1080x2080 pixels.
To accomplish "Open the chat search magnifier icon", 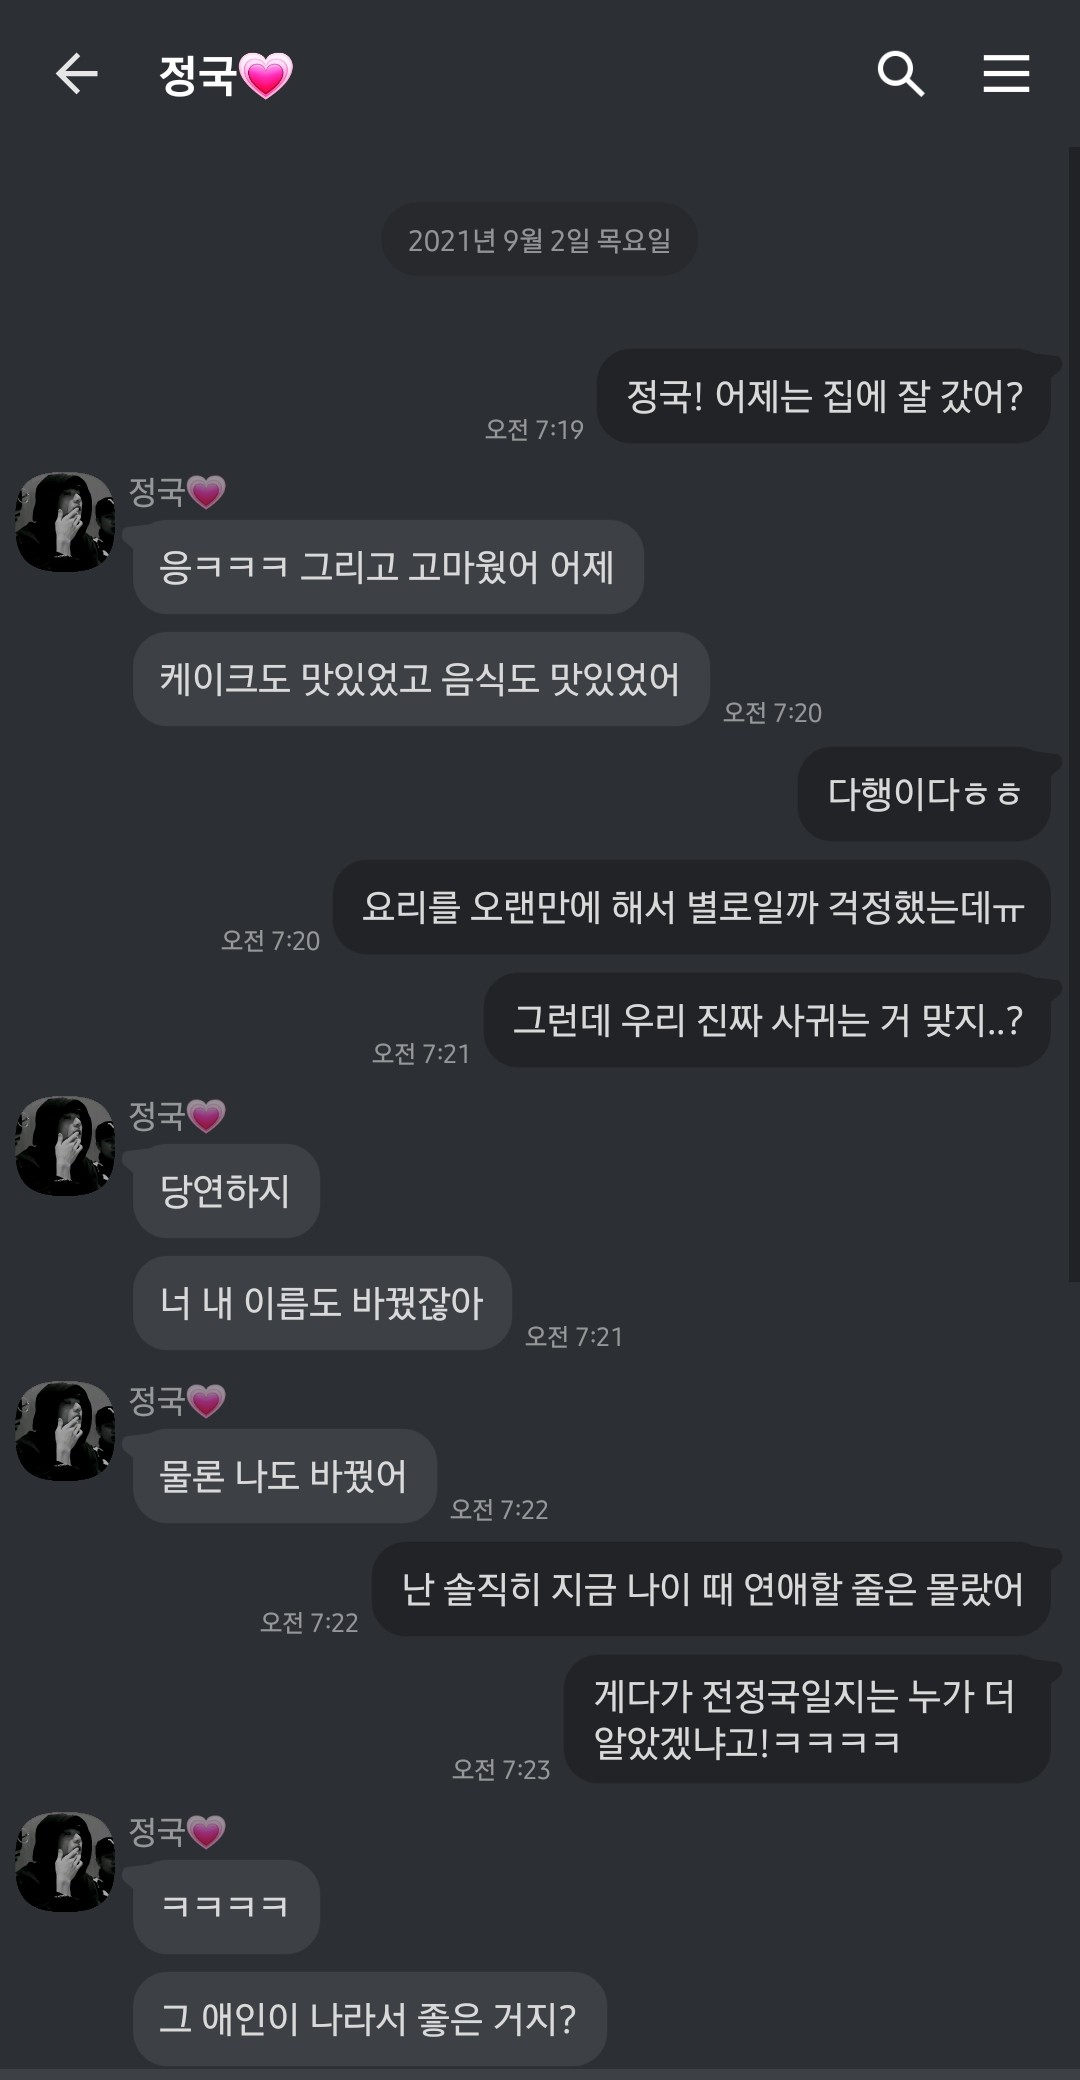I will [900, 74].
